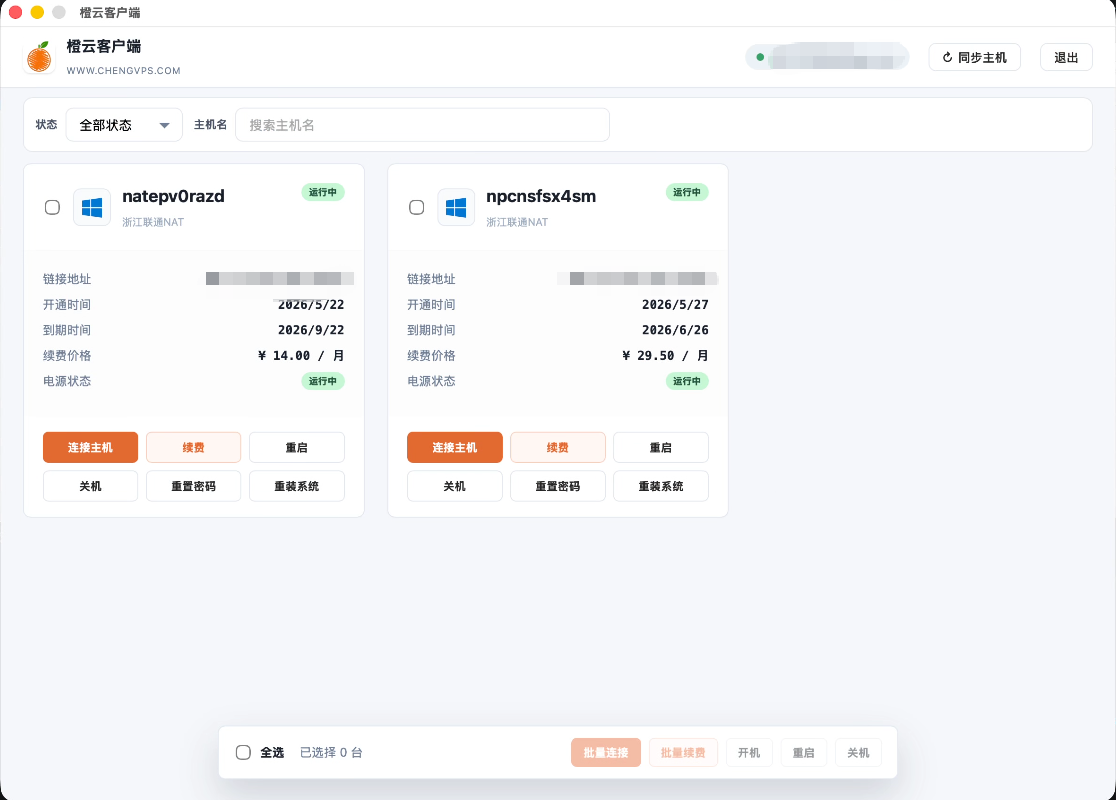The height and width of the screenshot is (800, 1116).
Task: Tick the checkbox on natepv0razd card
Action: coord(52,207)
